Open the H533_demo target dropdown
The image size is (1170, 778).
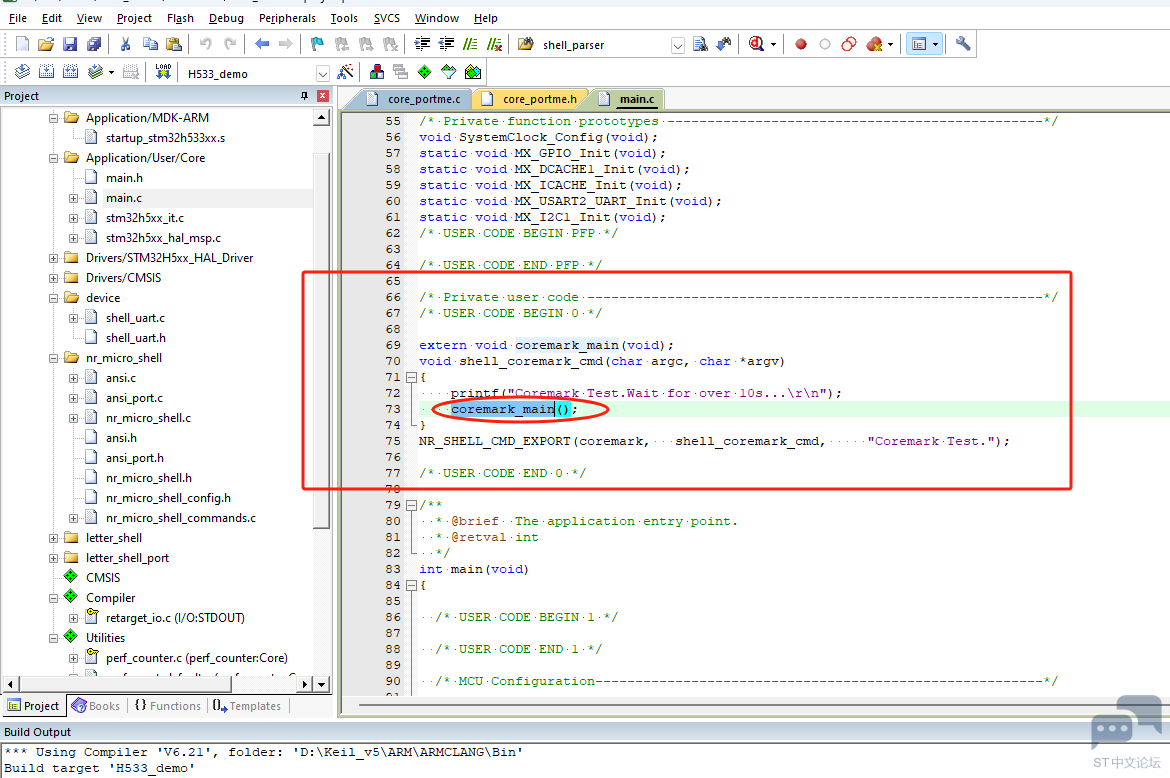(x=322, y=74)
